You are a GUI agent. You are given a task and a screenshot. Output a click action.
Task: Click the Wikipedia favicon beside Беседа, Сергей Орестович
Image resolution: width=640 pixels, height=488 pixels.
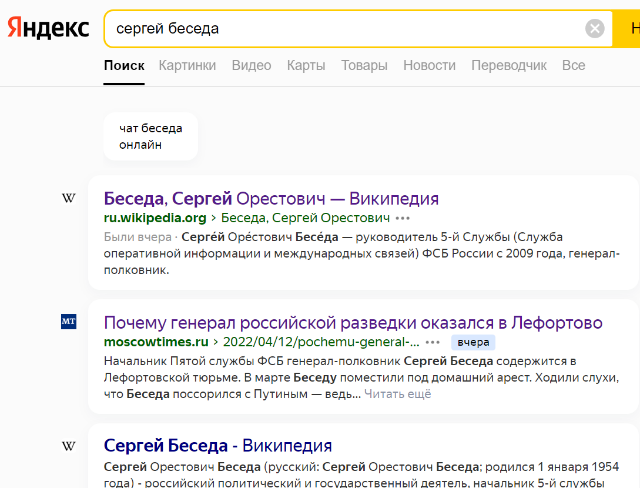point(69,198)
